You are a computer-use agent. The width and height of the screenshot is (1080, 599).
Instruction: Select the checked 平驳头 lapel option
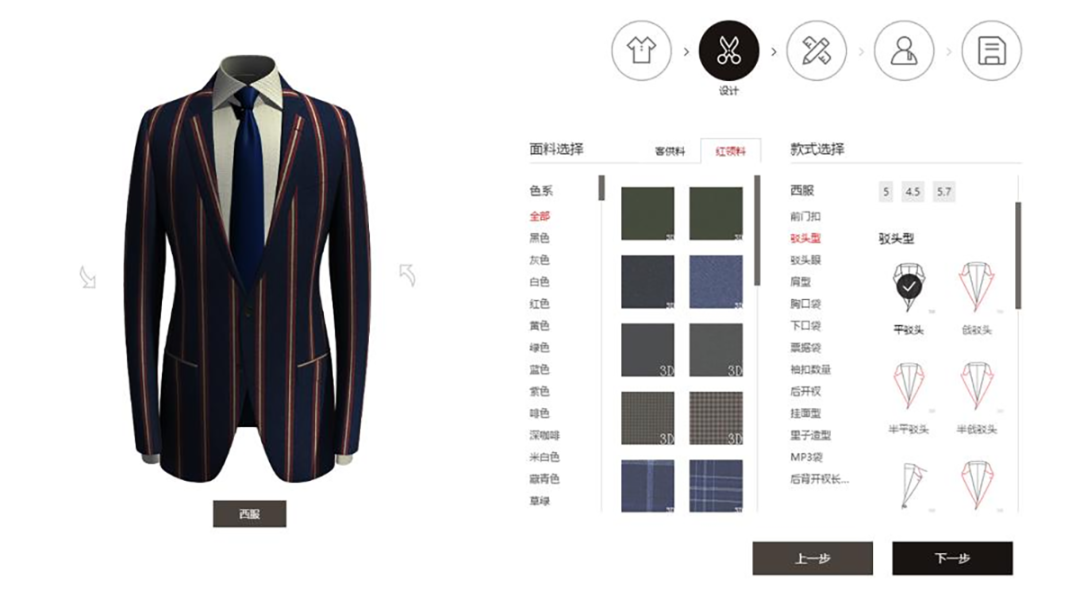pos(908,287)
